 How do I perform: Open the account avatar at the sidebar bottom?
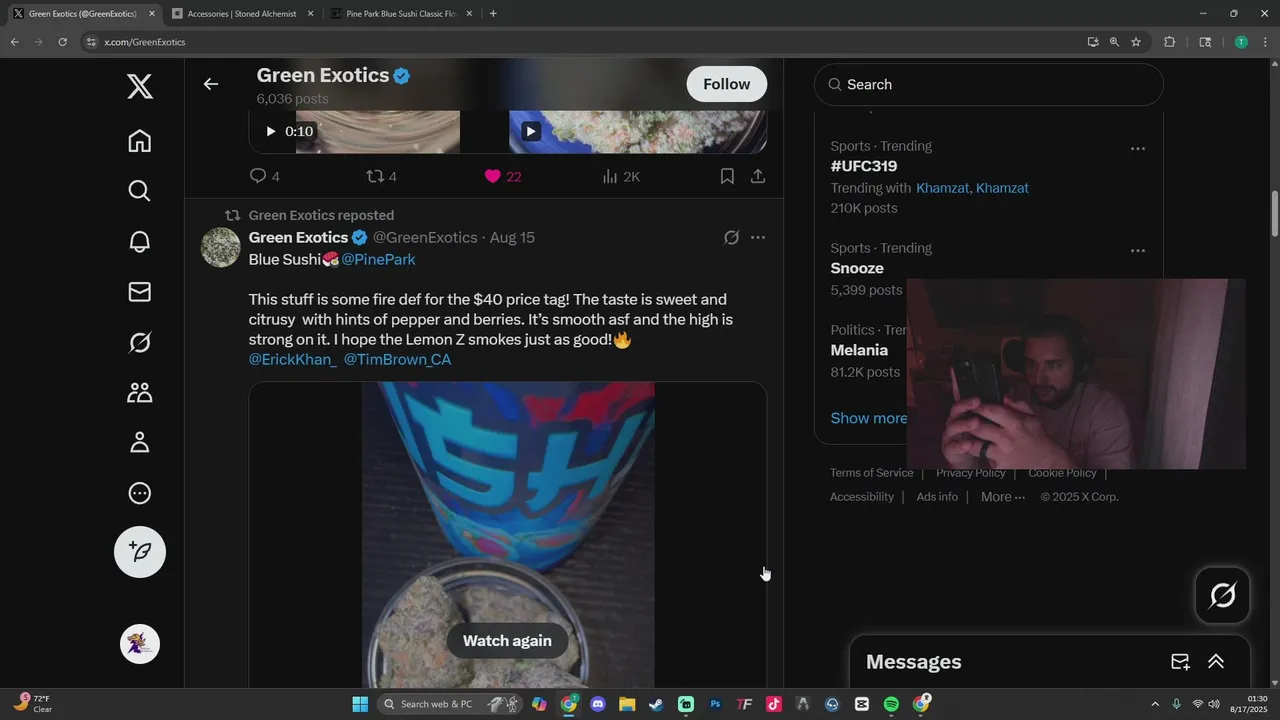tap(140, 644)
